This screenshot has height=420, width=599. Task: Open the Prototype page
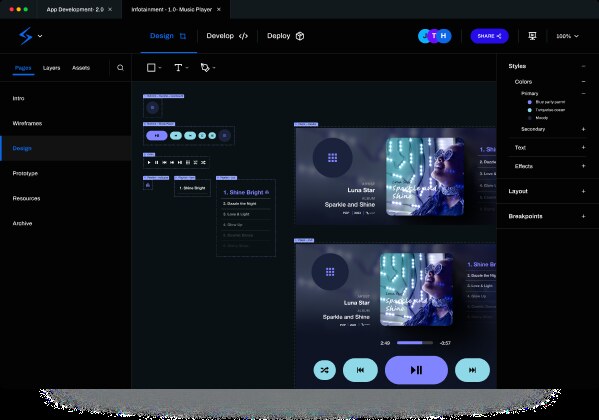click(66, 173)
